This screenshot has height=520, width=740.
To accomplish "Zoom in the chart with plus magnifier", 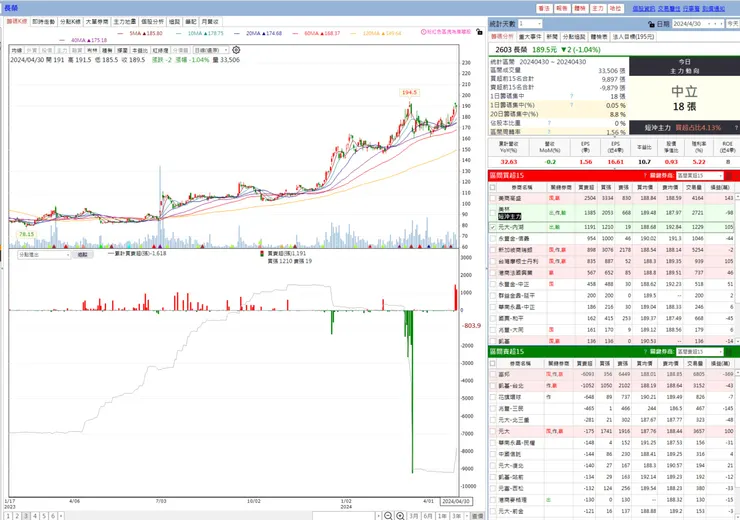I will [x=400, y=516].
